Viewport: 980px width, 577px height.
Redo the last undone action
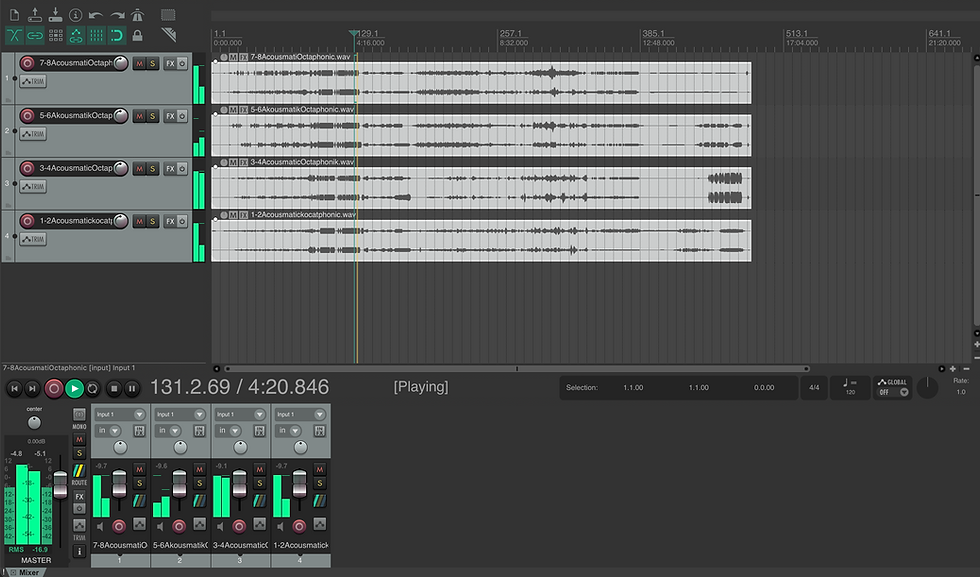(117, 14)
